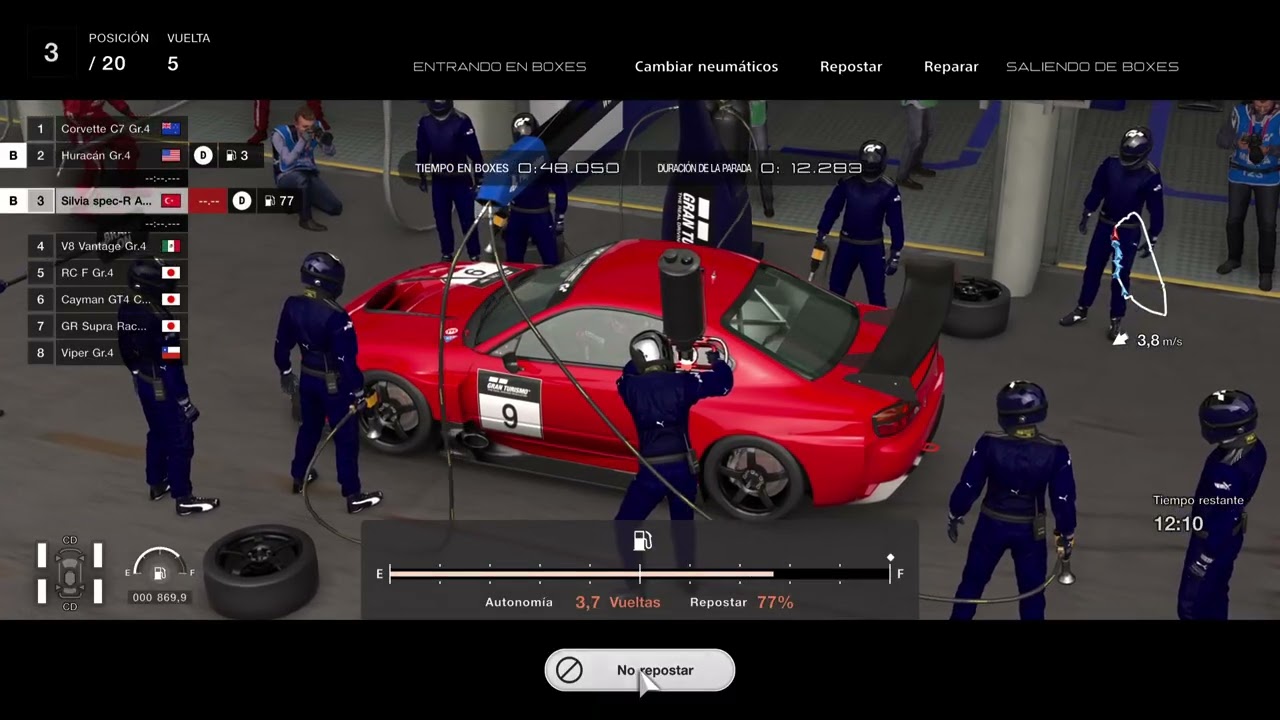Click the Huracán Gr.4 leaderboard row
This screenshot has height=720, width=1280.
pyautogui.click(x=107, y=155)
